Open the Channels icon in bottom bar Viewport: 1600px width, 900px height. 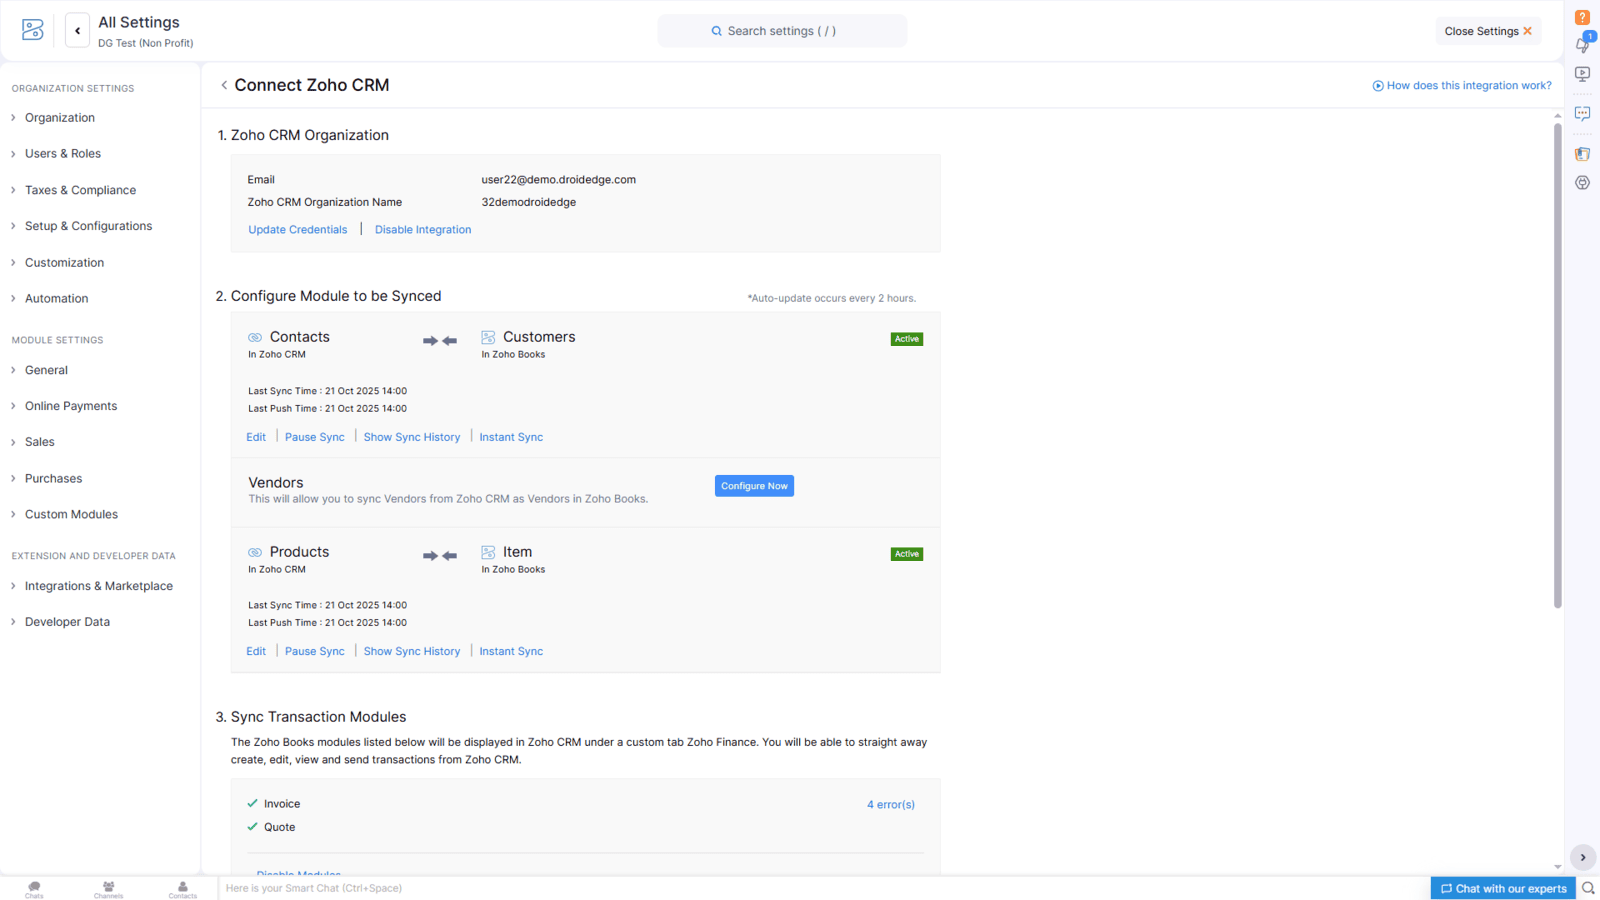click(x=108, y=889)
